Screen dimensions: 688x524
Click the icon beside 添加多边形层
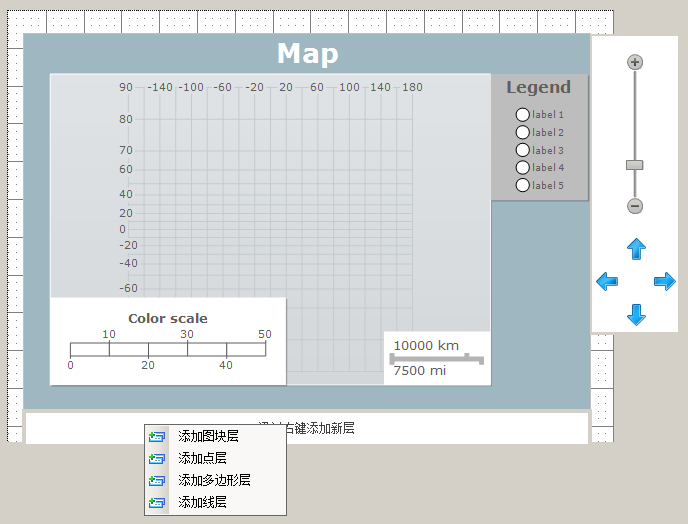(157, 481)
